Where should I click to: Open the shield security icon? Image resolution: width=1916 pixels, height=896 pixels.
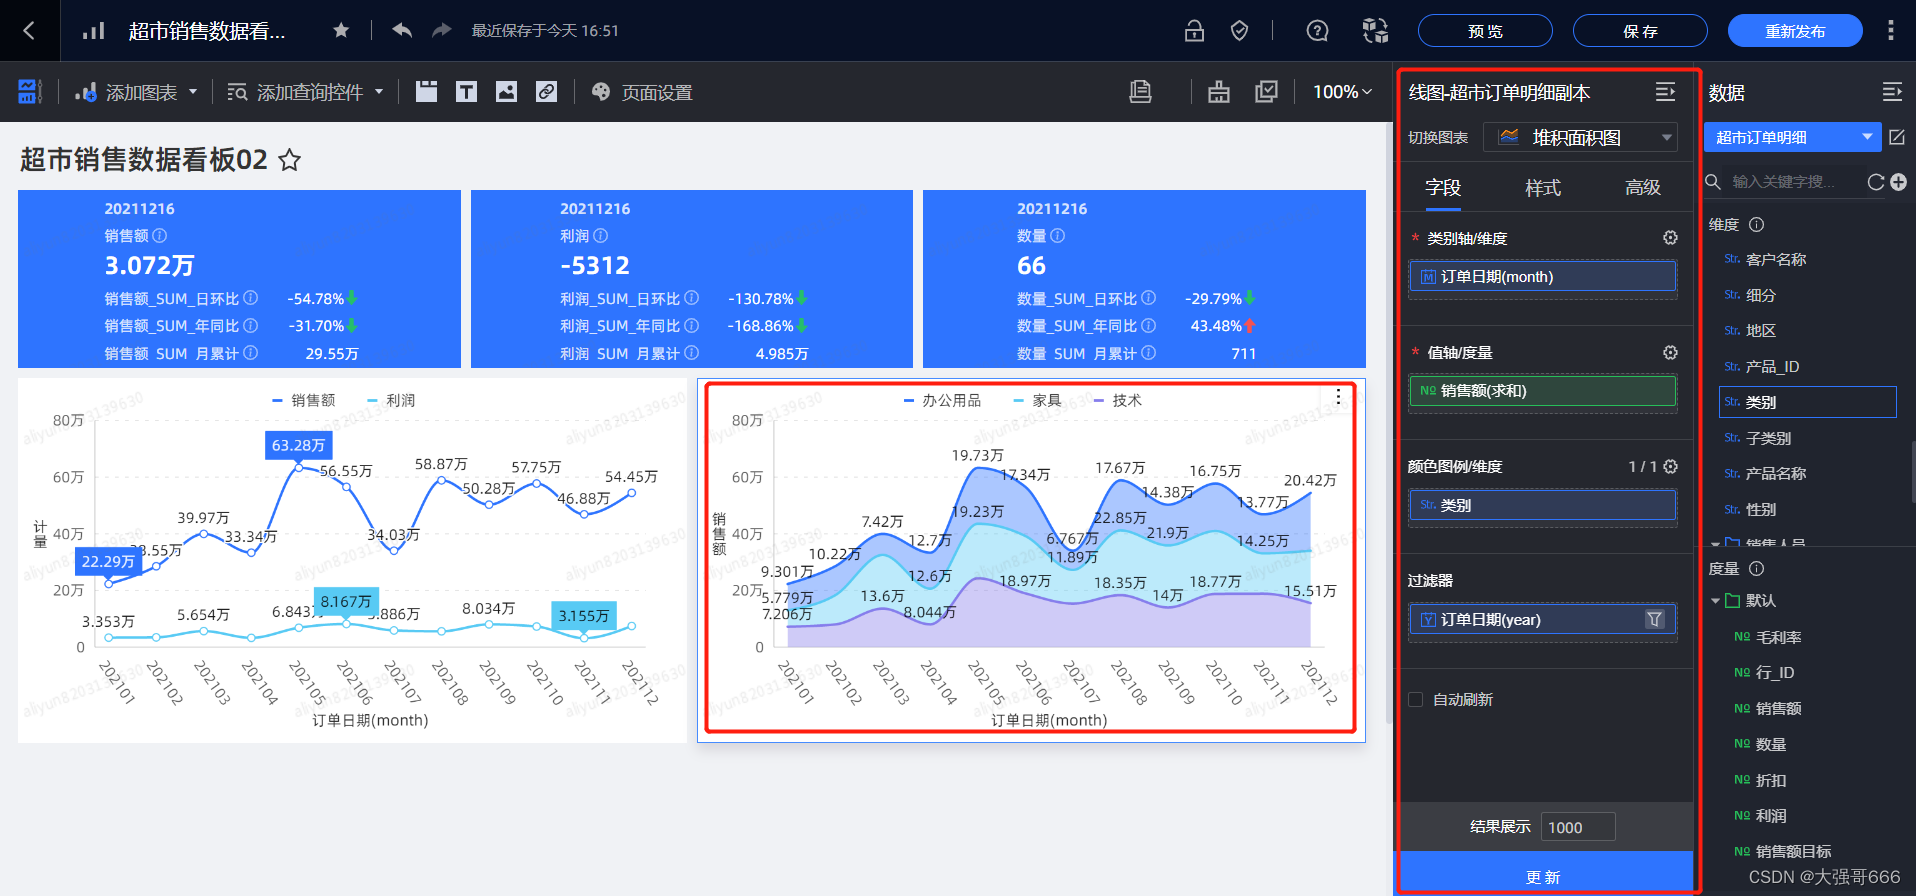pyautogui.click(x=1239, y=31)
